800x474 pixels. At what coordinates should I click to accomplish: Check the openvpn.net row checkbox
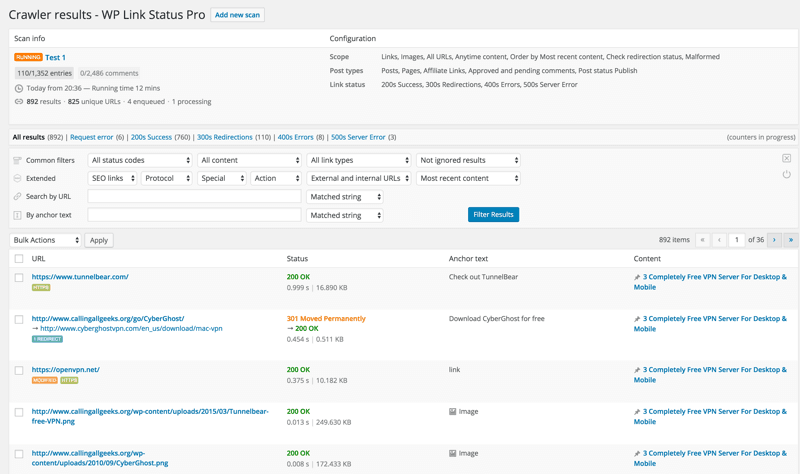click(x=19, y=370)
